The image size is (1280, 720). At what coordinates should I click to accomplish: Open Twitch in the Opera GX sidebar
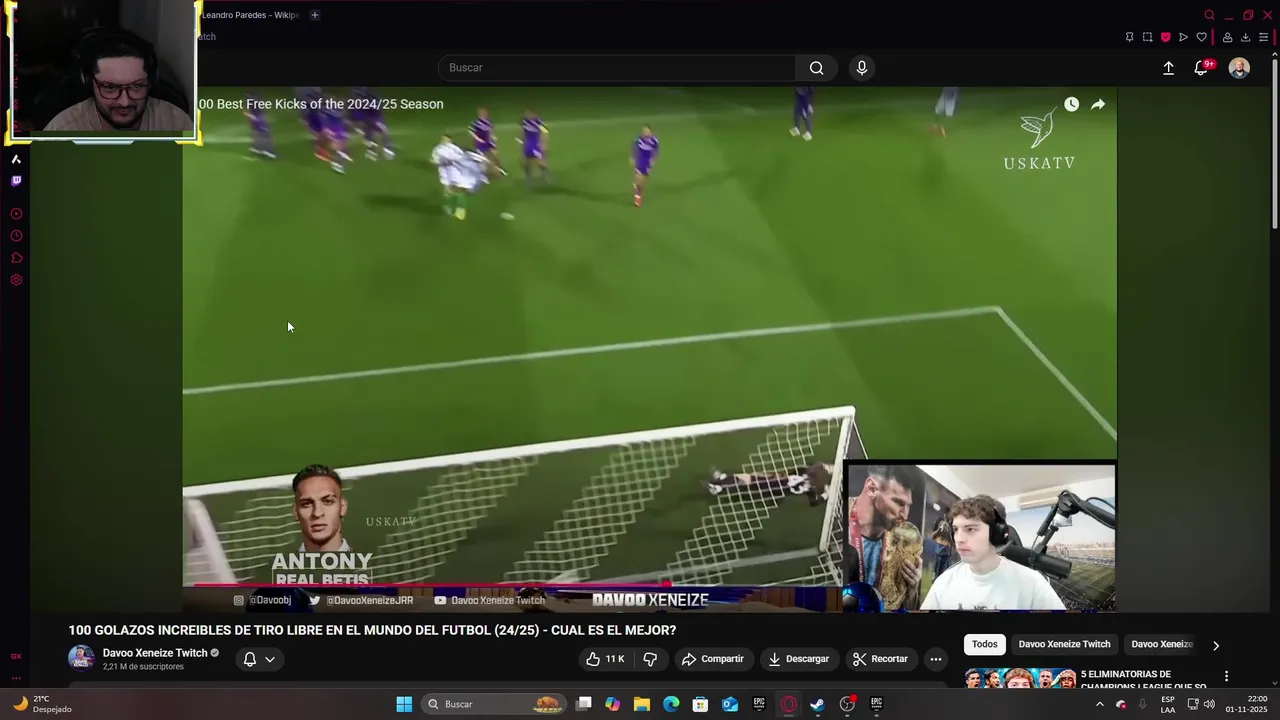tap(16, 181)
